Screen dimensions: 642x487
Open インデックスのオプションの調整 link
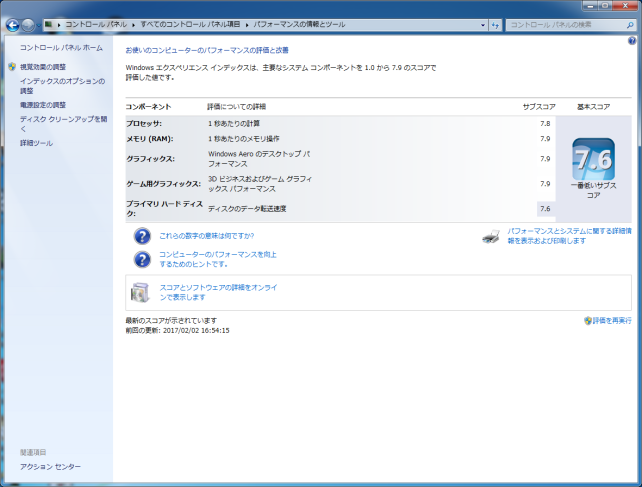[x=62, y=86]
